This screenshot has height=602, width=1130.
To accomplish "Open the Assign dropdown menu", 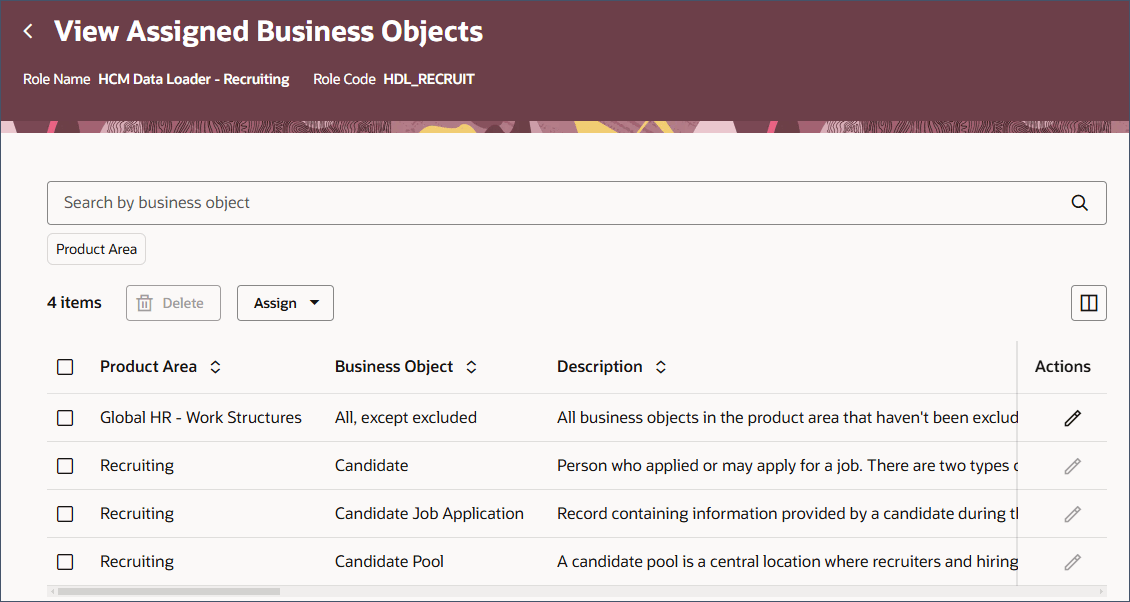I will click(285, 303).
